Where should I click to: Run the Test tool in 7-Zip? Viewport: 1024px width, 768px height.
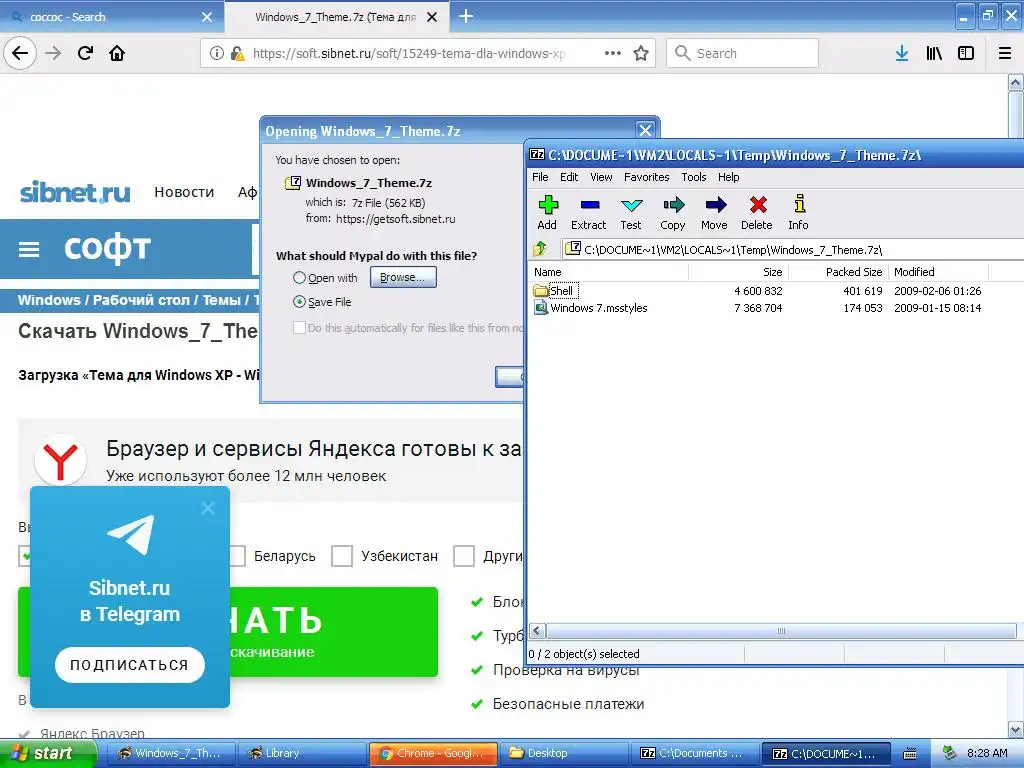click(x=631, y=213)
